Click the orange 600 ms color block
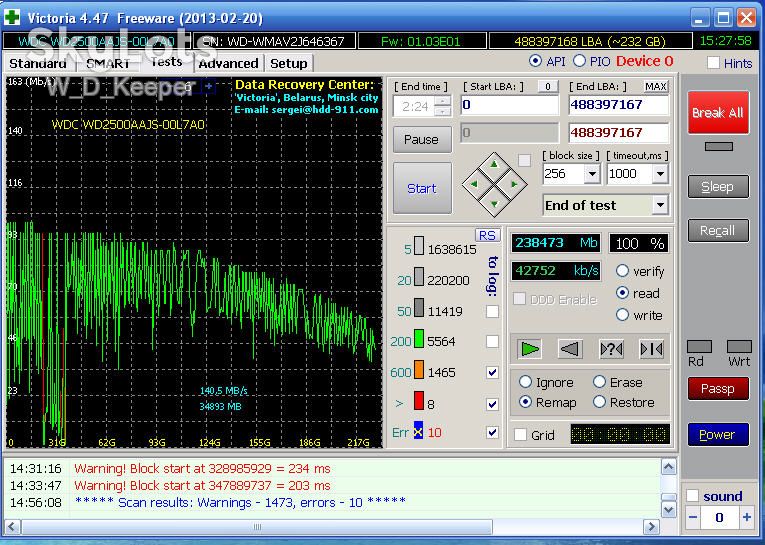The width and height of the screenshot is (765, 545). (x=419, y=369)
